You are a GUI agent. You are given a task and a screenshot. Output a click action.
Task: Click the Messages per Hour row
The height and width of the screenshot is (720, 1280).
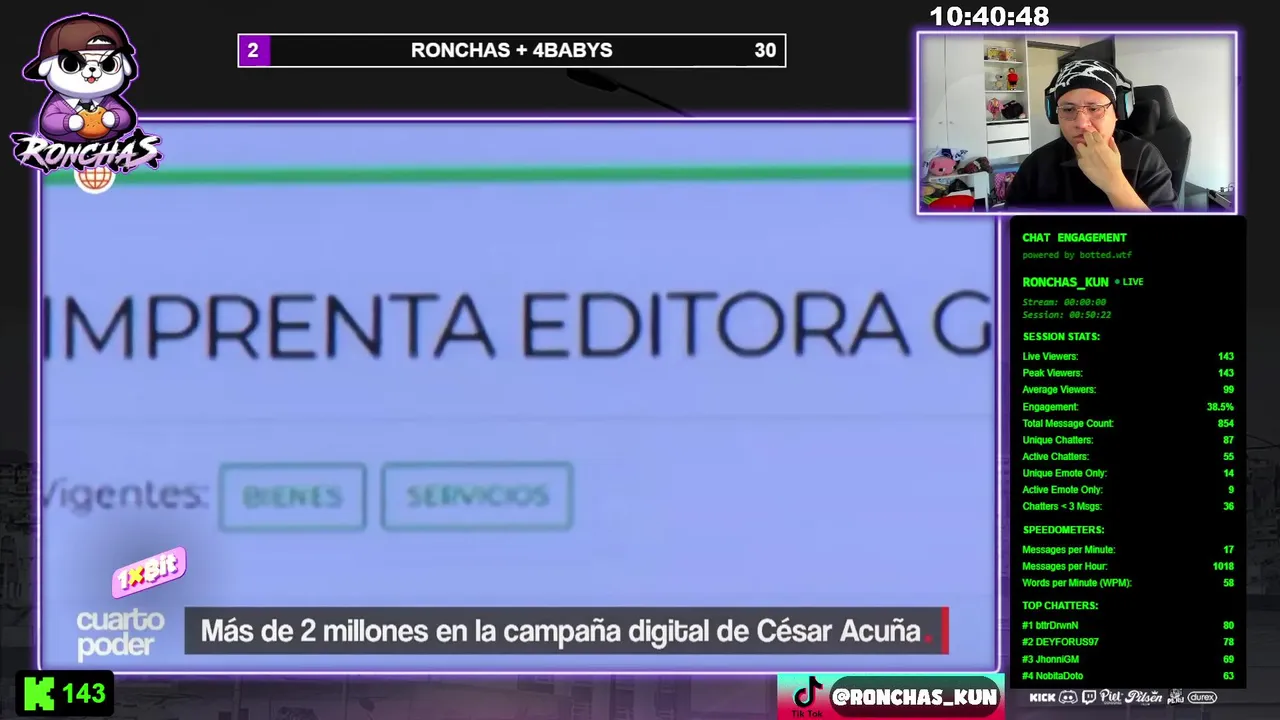point(1128,566)
